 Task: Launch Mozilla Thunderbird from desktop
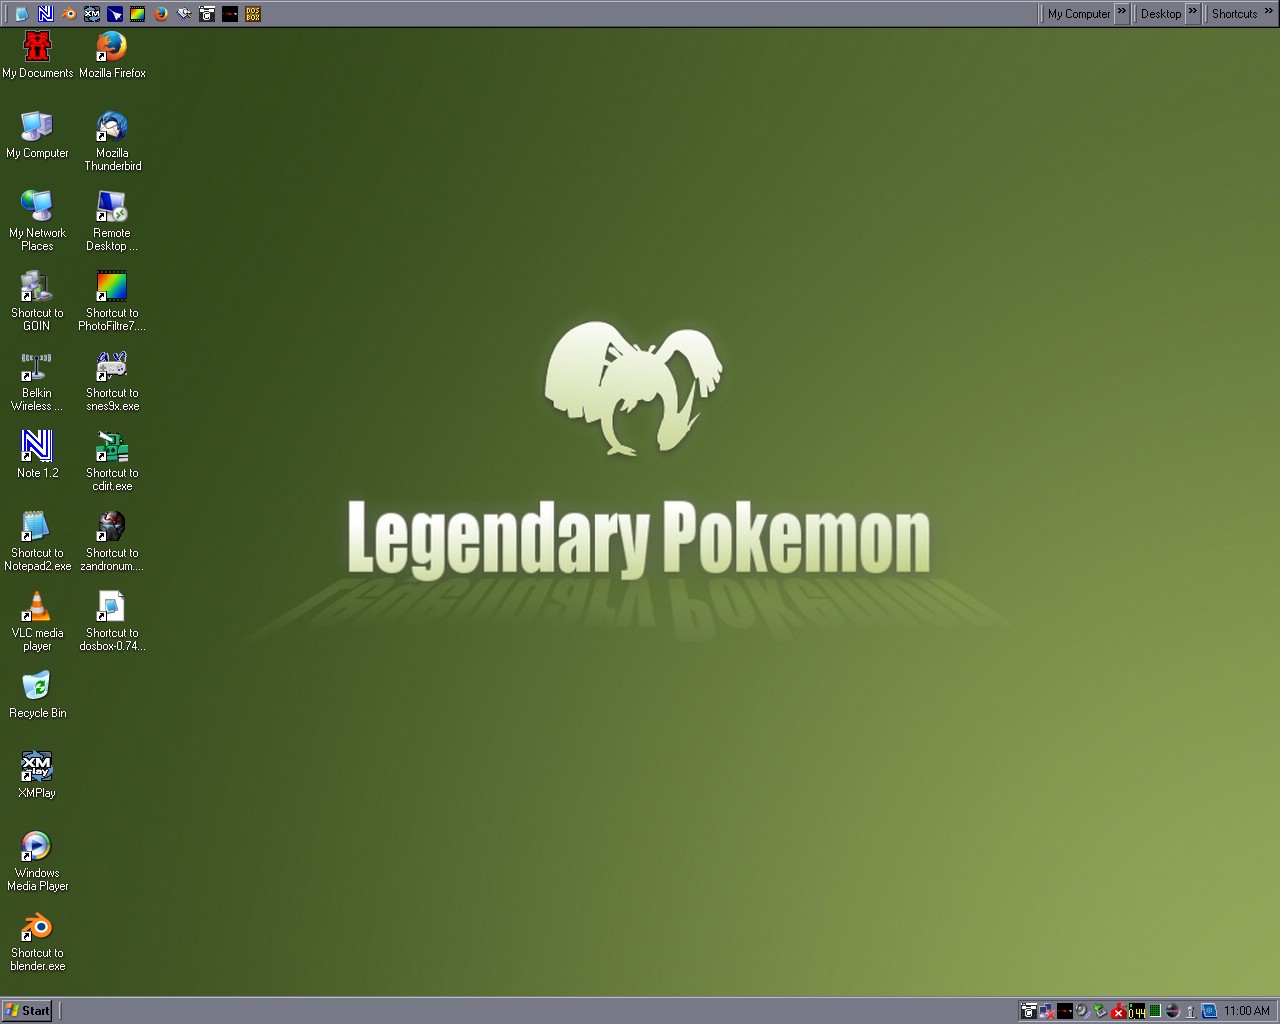111,128
